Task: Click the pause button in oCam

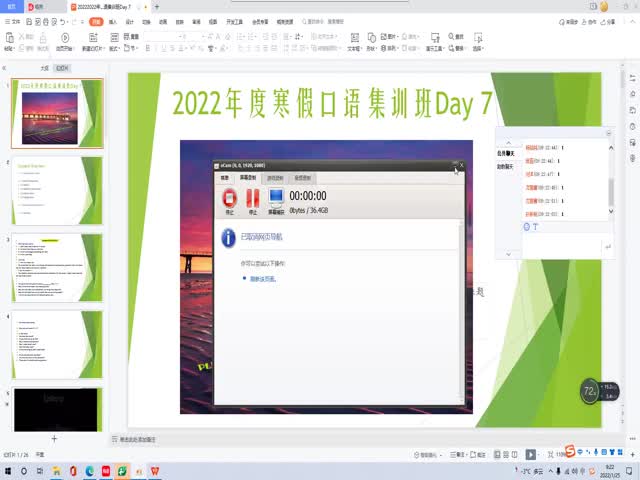Action: click(x=252, y=199)
